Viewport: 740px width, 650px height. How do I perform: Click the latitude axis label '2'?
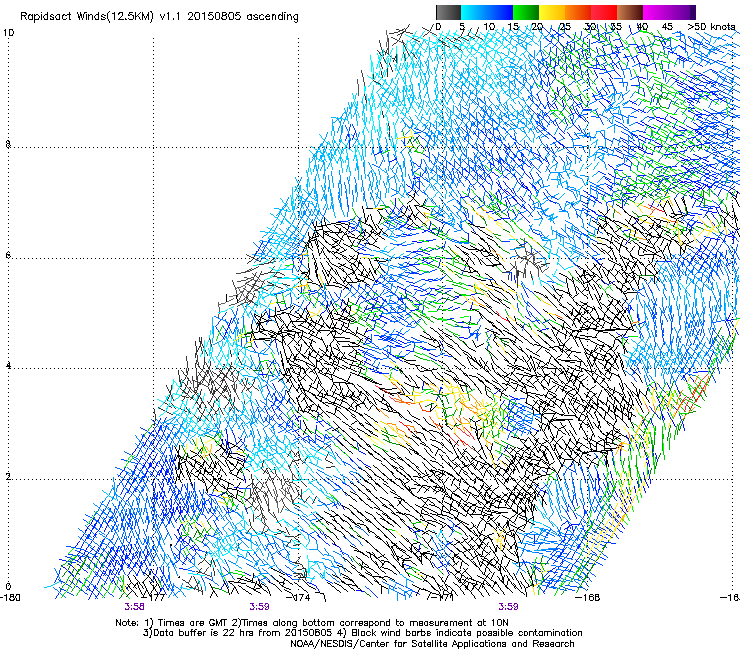coord(8,476)
